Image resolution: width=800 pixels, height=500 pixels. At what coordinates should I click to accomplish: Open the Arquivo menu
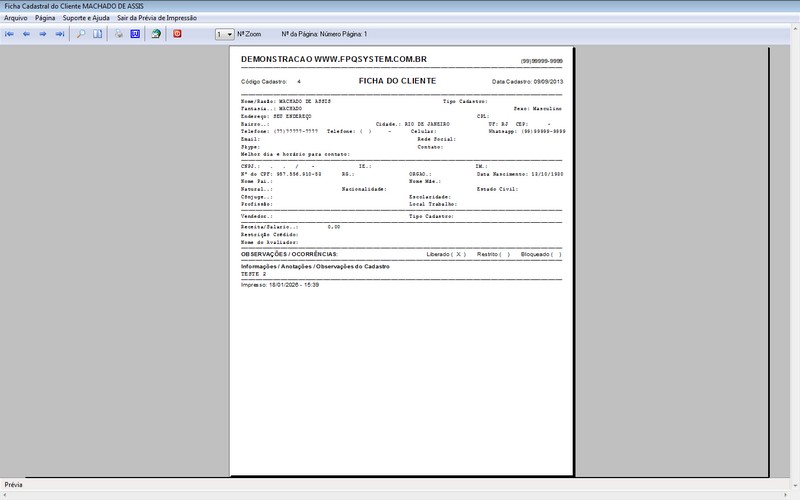coord(16,18)
